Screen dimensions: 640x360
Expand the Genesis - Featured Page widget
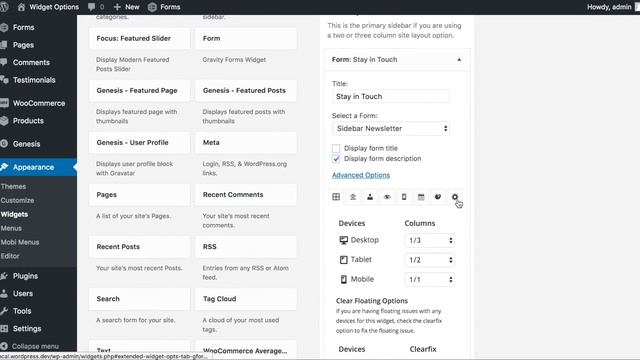[139, 91]
